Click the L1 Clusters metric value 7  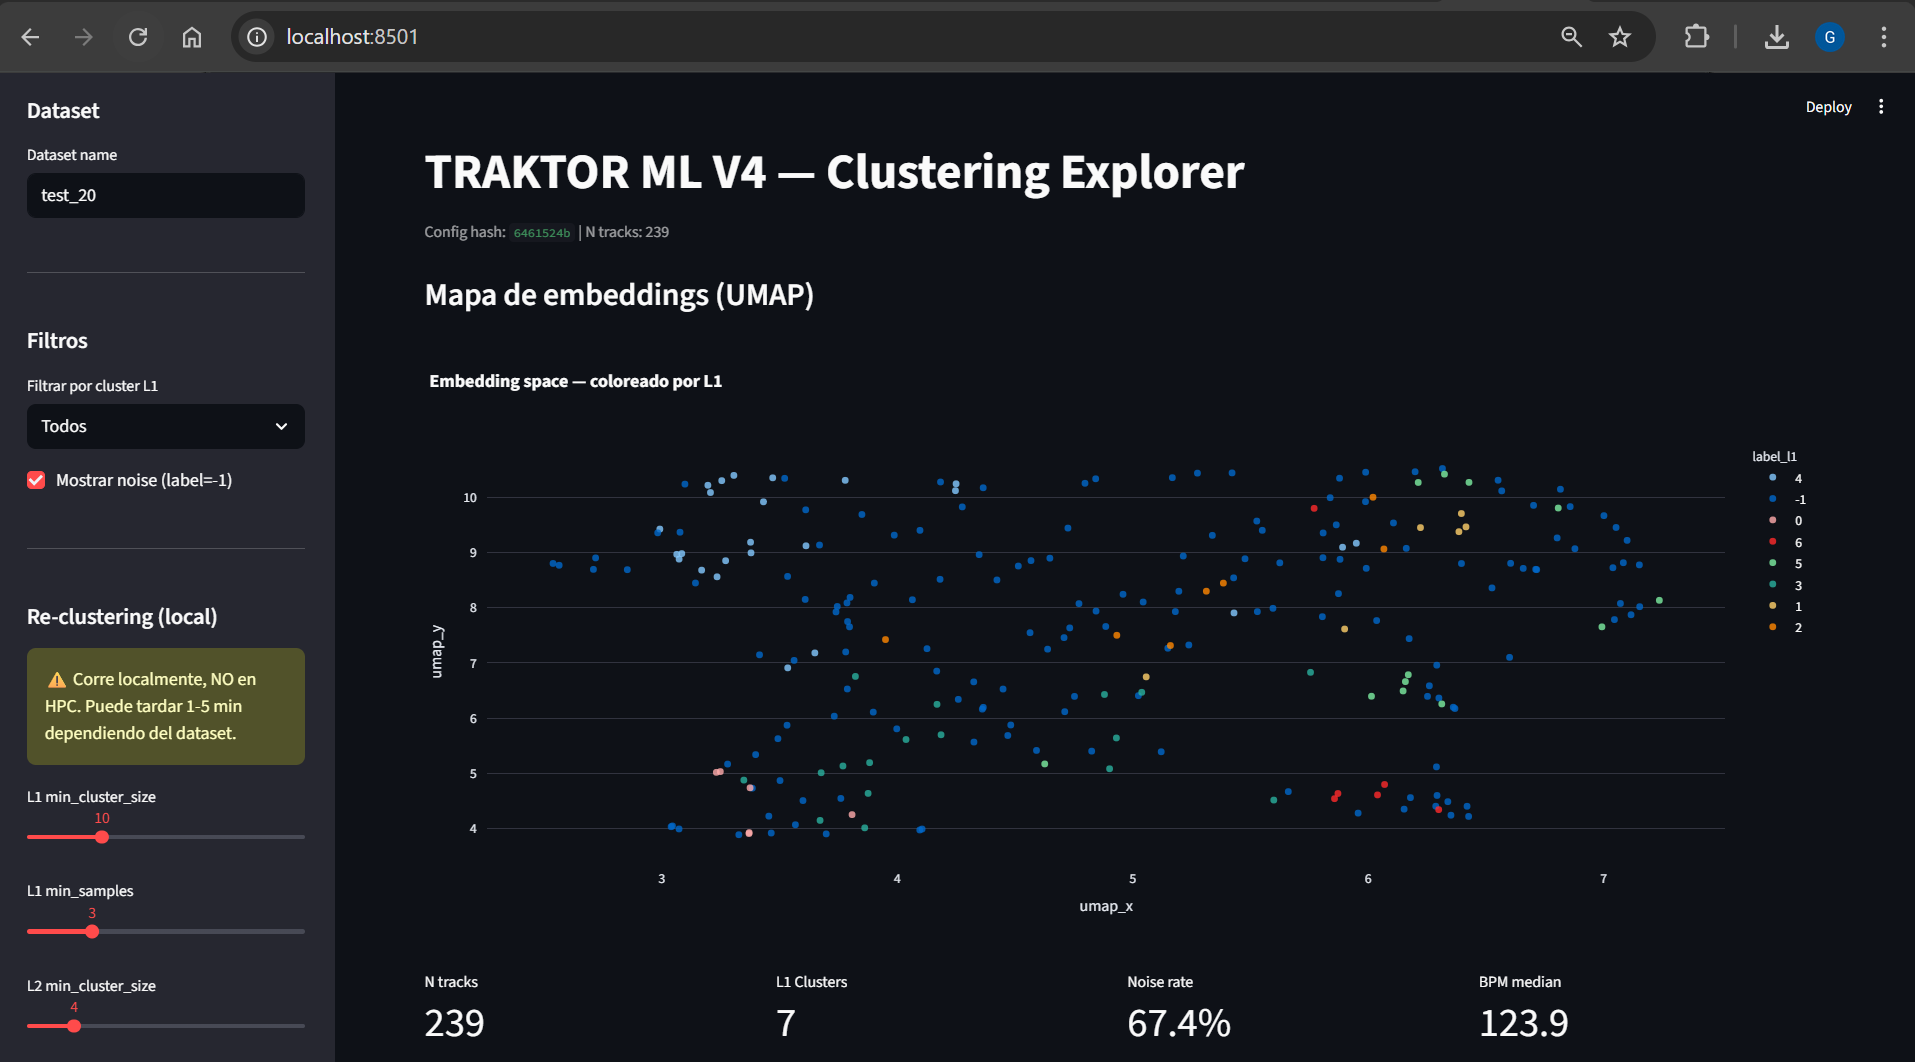tap(786, 1023)
